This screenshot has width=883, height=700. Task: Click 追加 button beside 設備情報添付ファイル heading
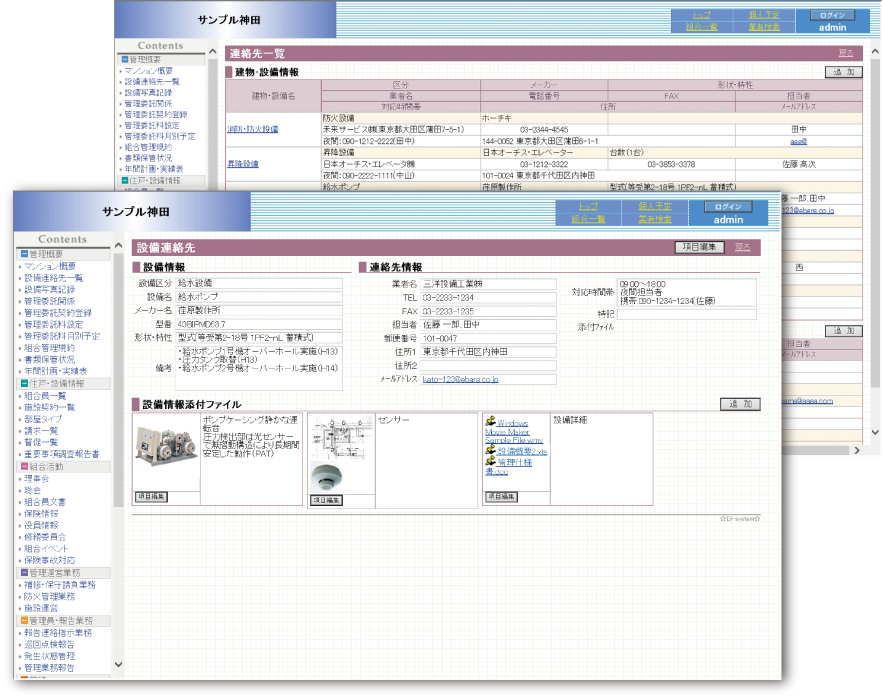(x=741, y=404)
